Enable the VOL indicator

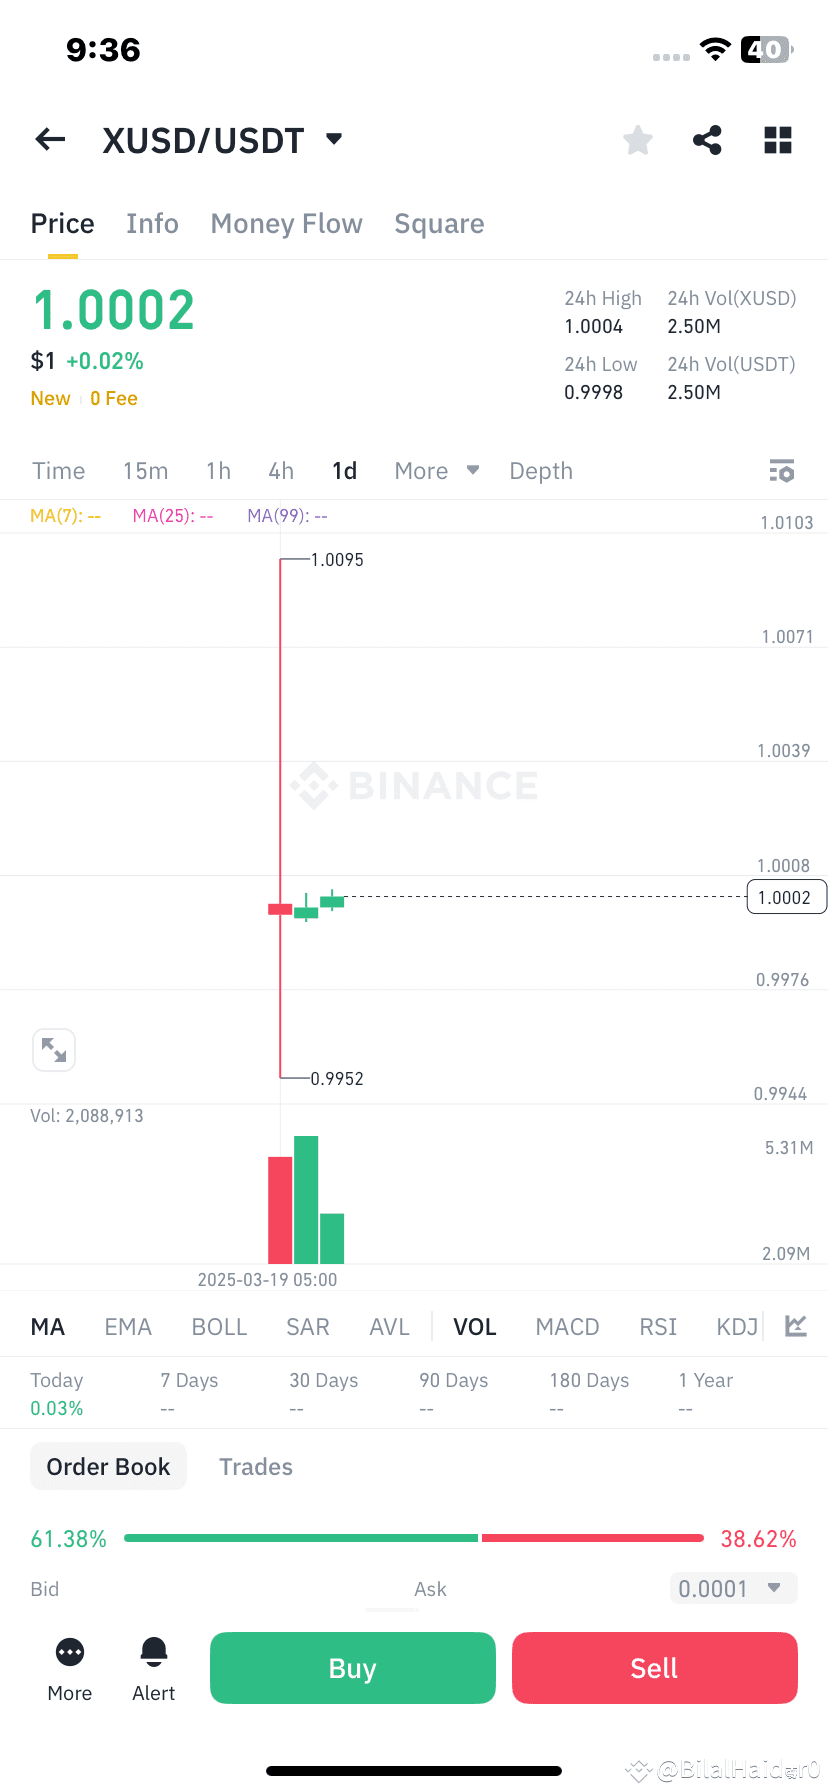474,1326
